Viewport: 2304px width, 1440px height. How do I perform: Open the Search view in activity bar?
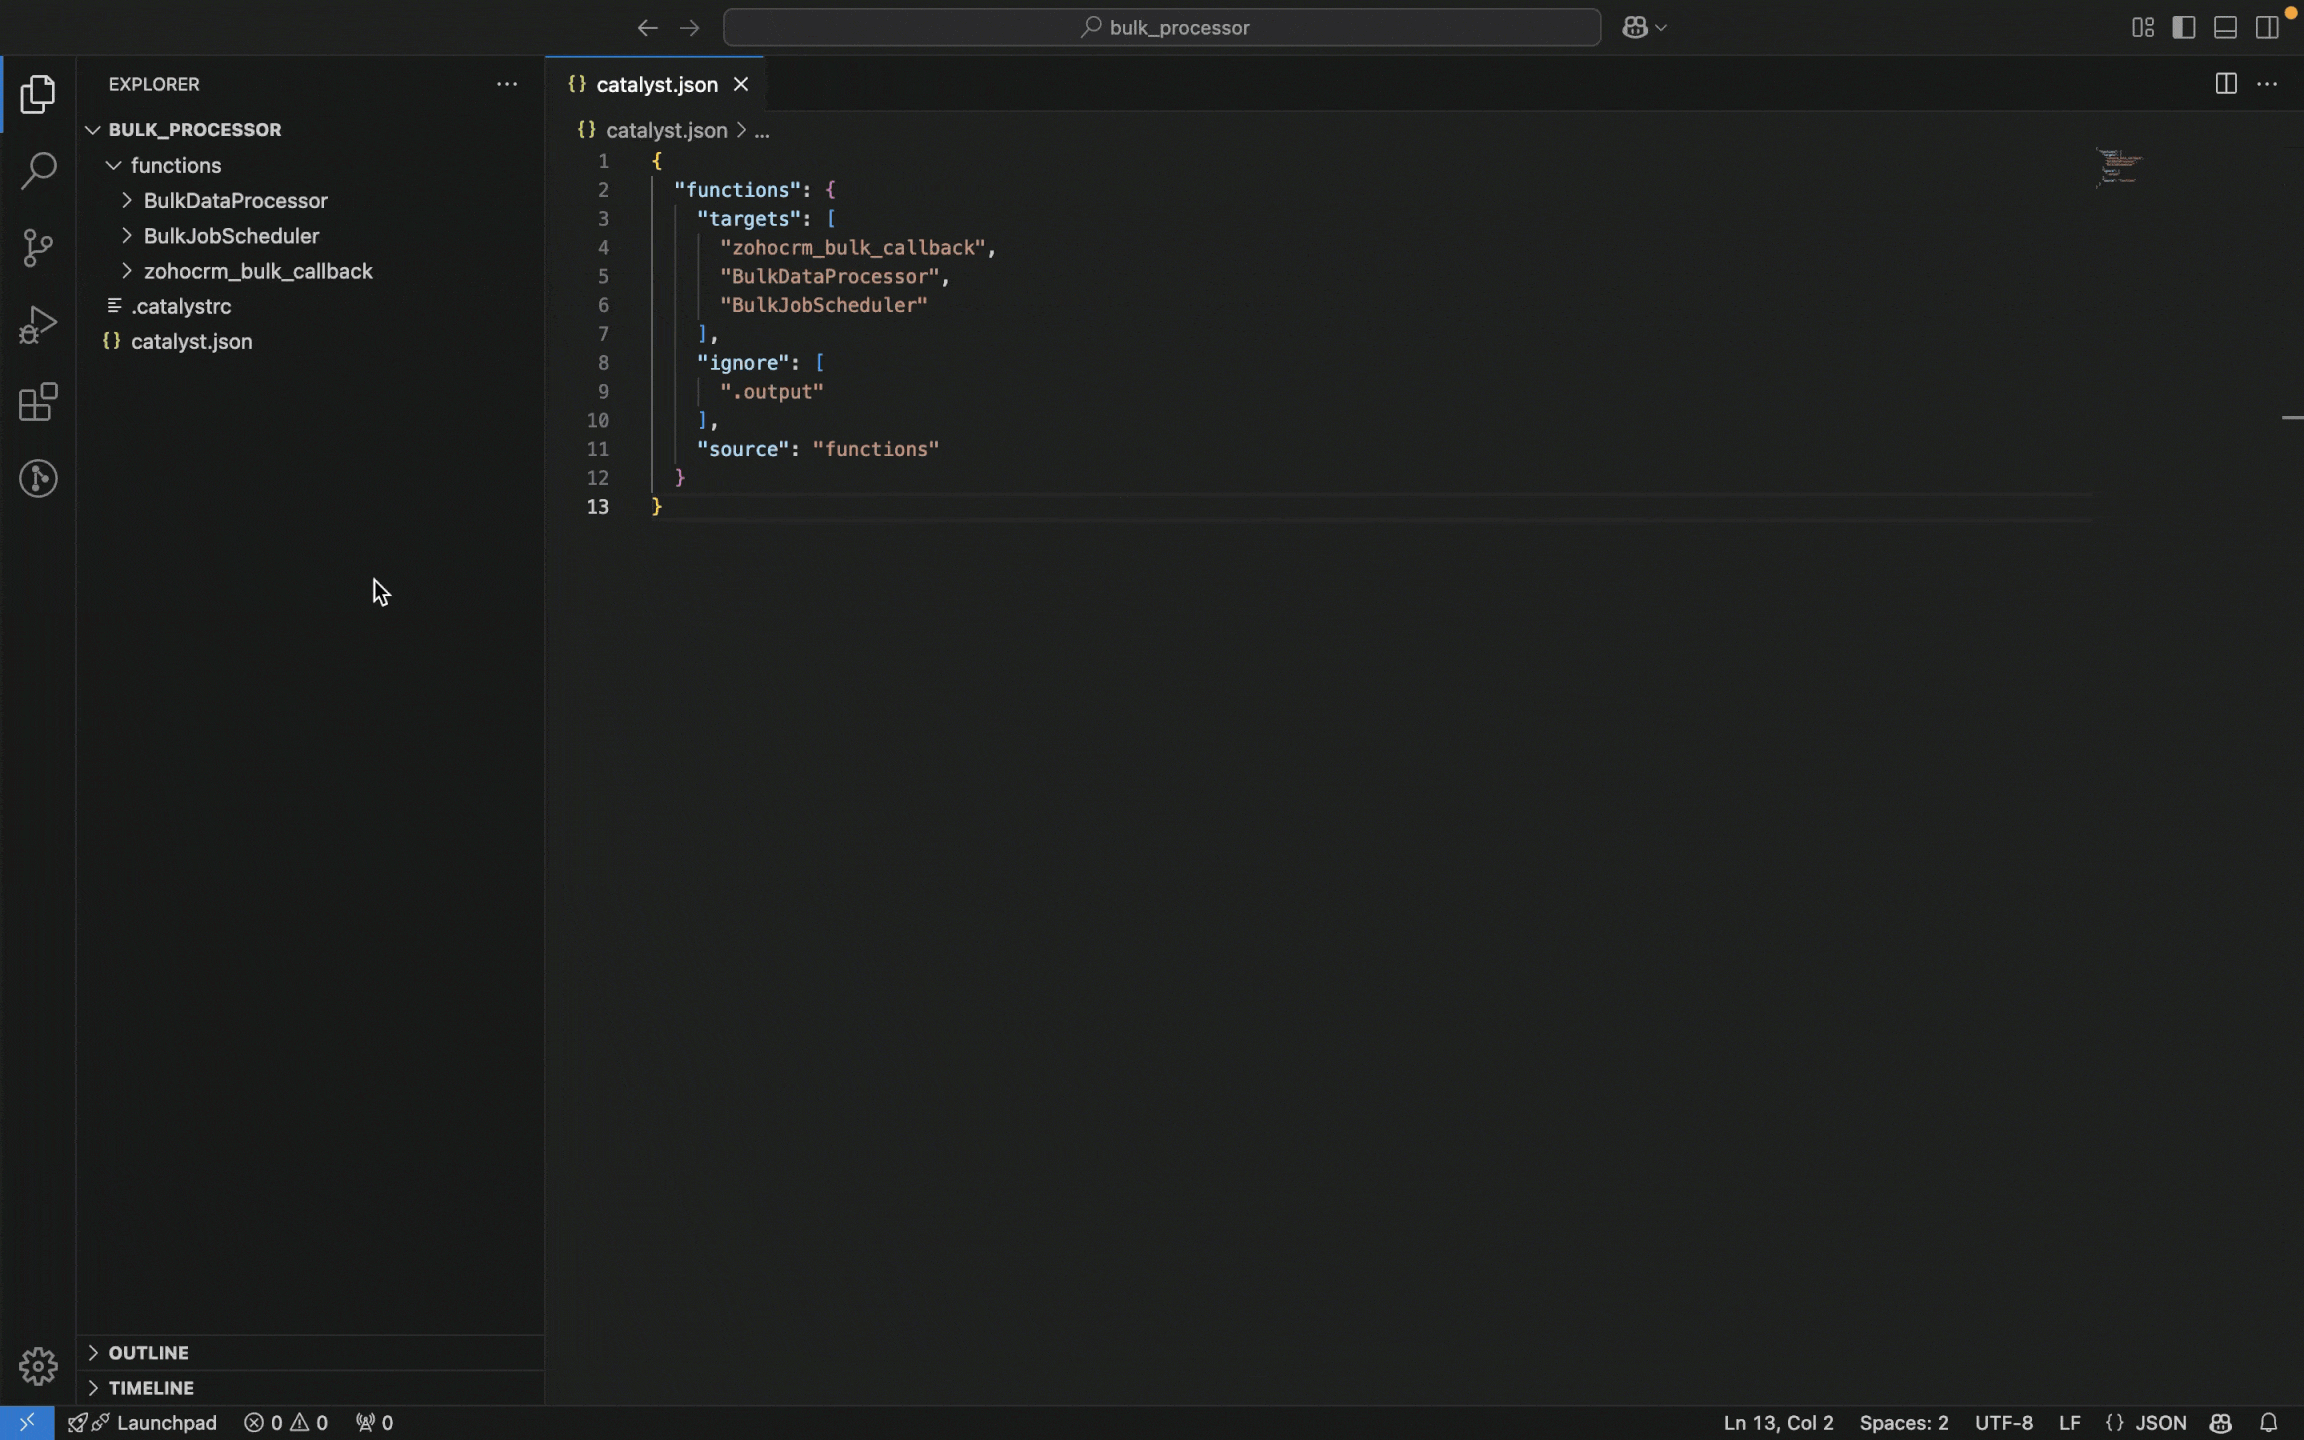(38, 170)
